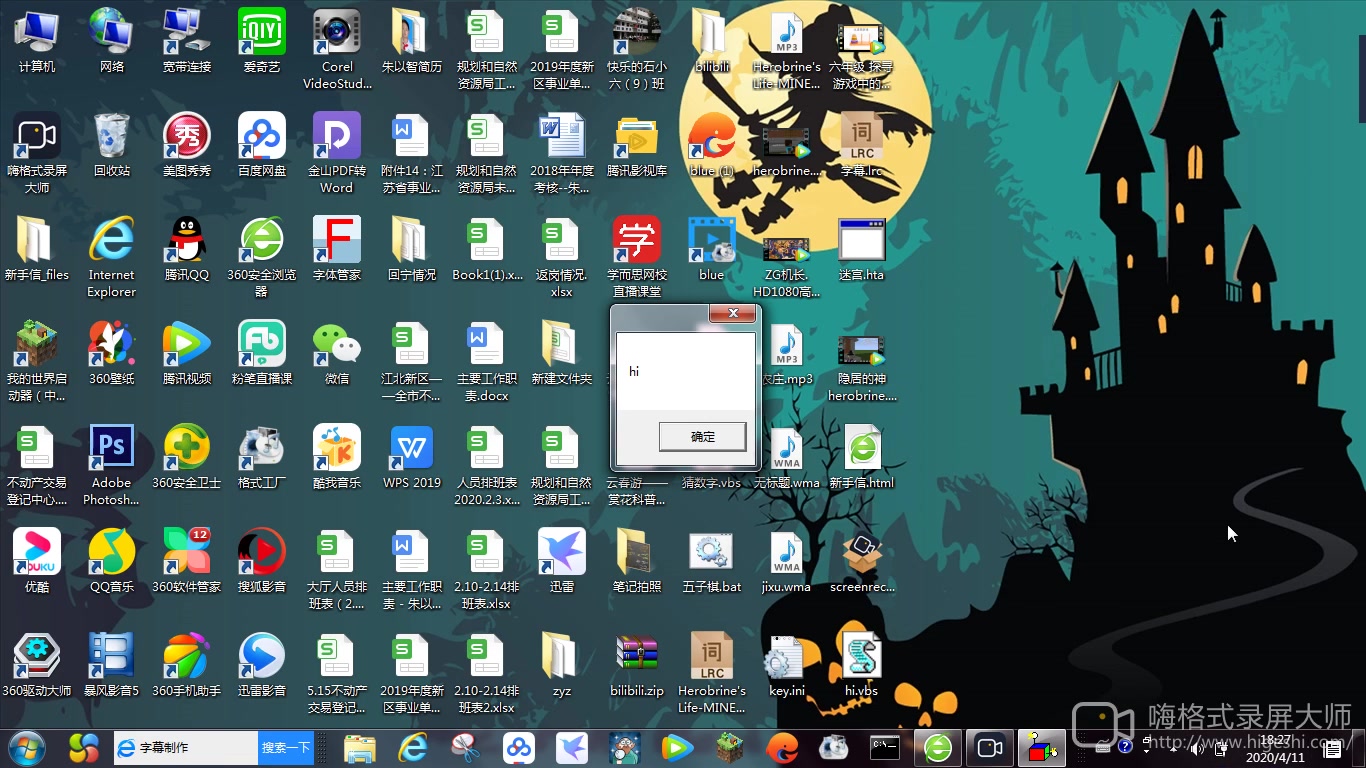Select the Corel VideoStudio shortcut

[337, 49]
